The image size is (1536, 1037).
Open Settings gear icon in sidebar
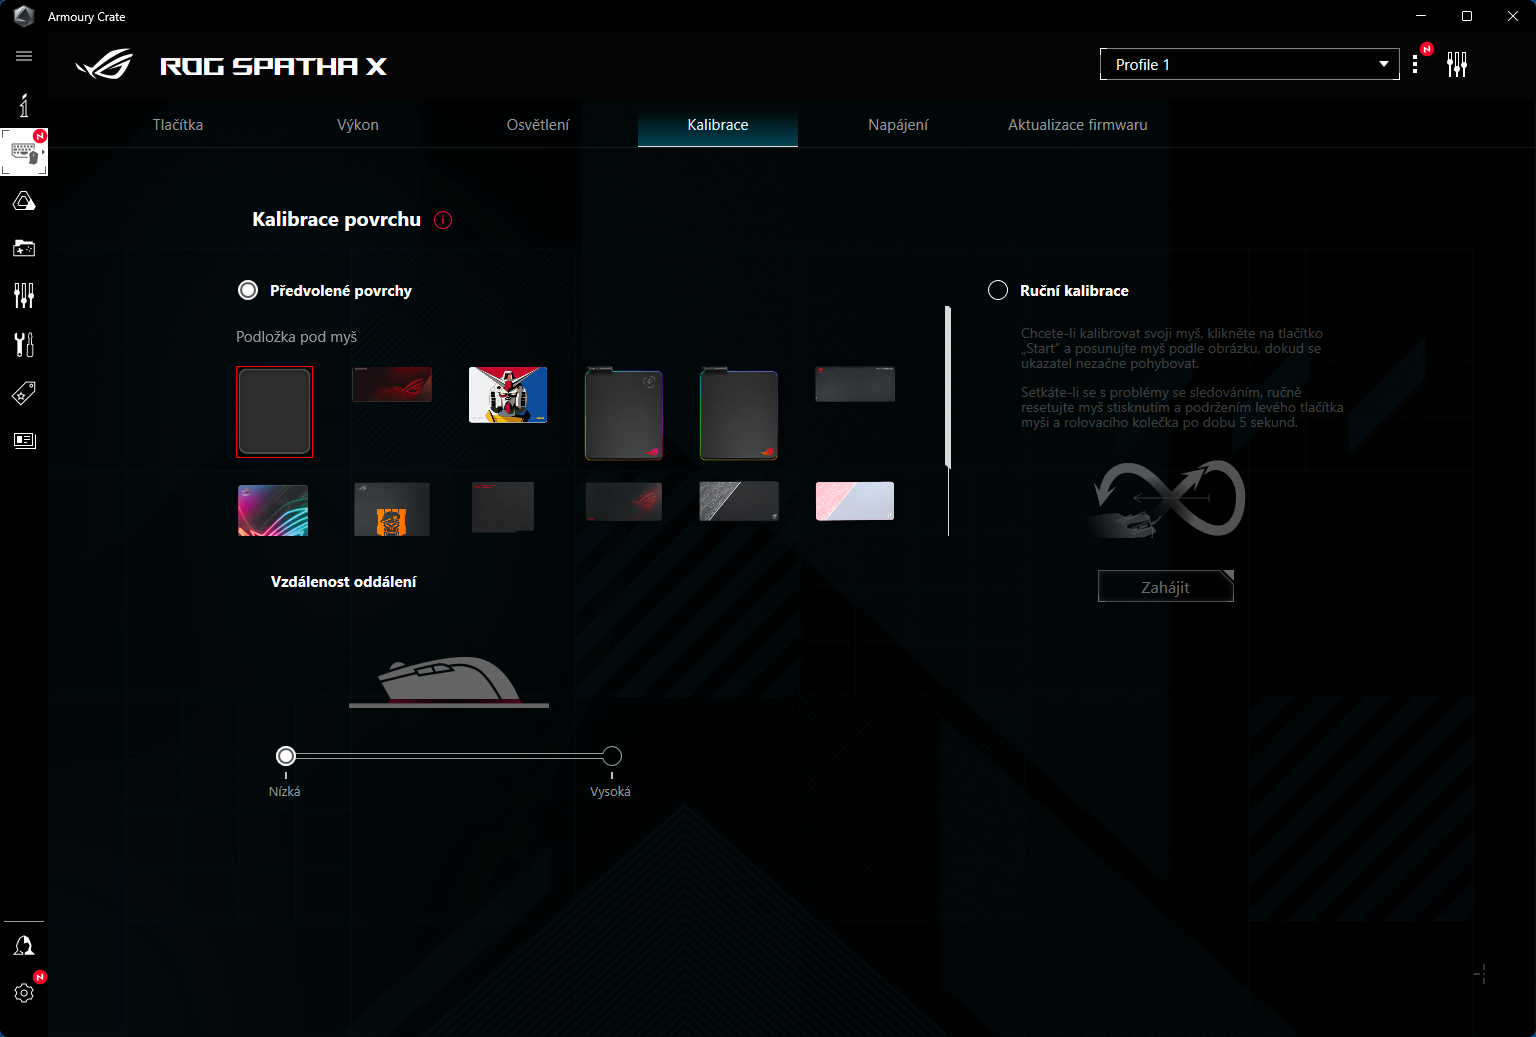click(24, 992)
